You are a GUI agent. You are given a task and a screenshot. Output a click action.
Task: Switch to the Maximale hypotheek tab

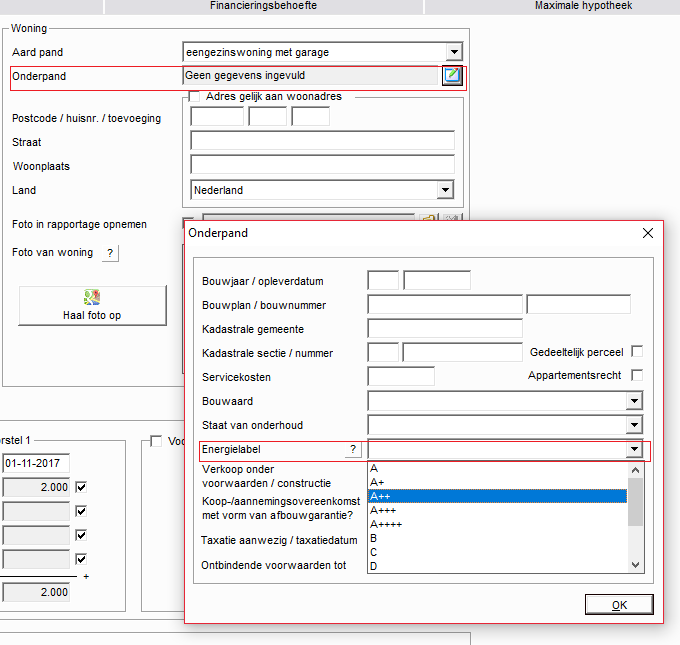point(583,6)
